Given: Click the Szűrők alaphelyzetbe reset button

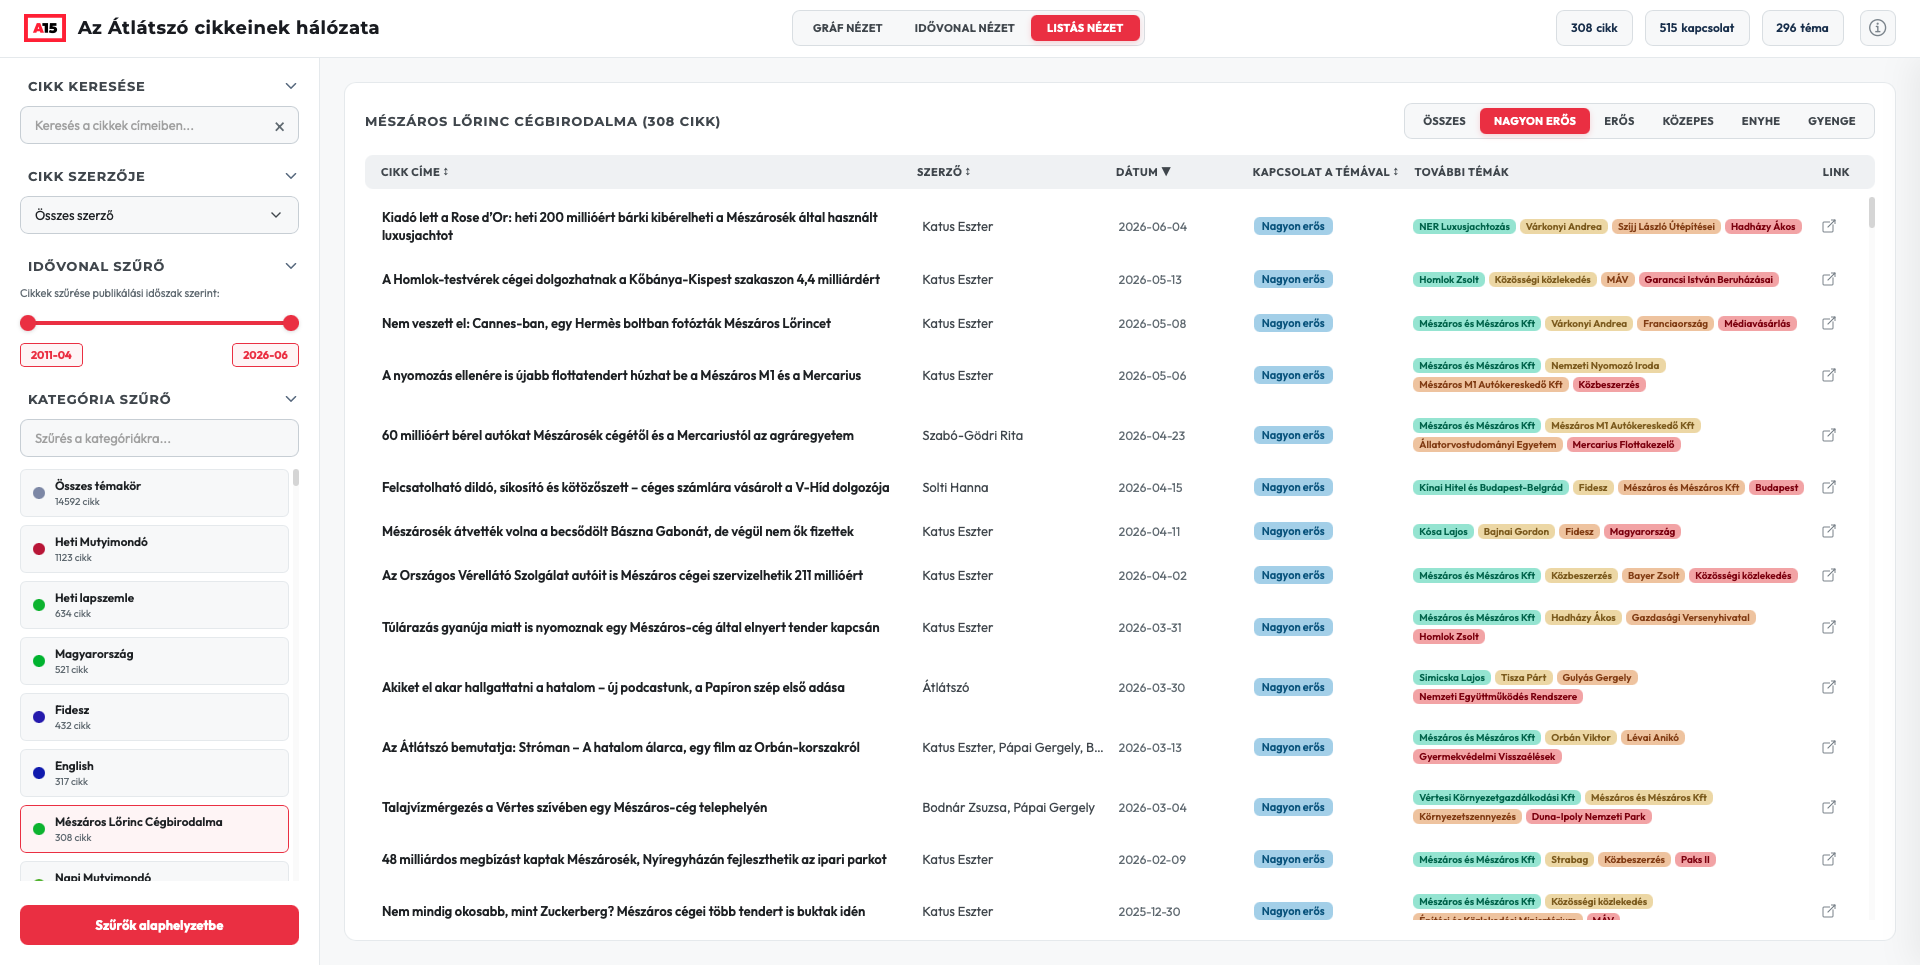Looking at the screenshot, I should click(159, 925).
